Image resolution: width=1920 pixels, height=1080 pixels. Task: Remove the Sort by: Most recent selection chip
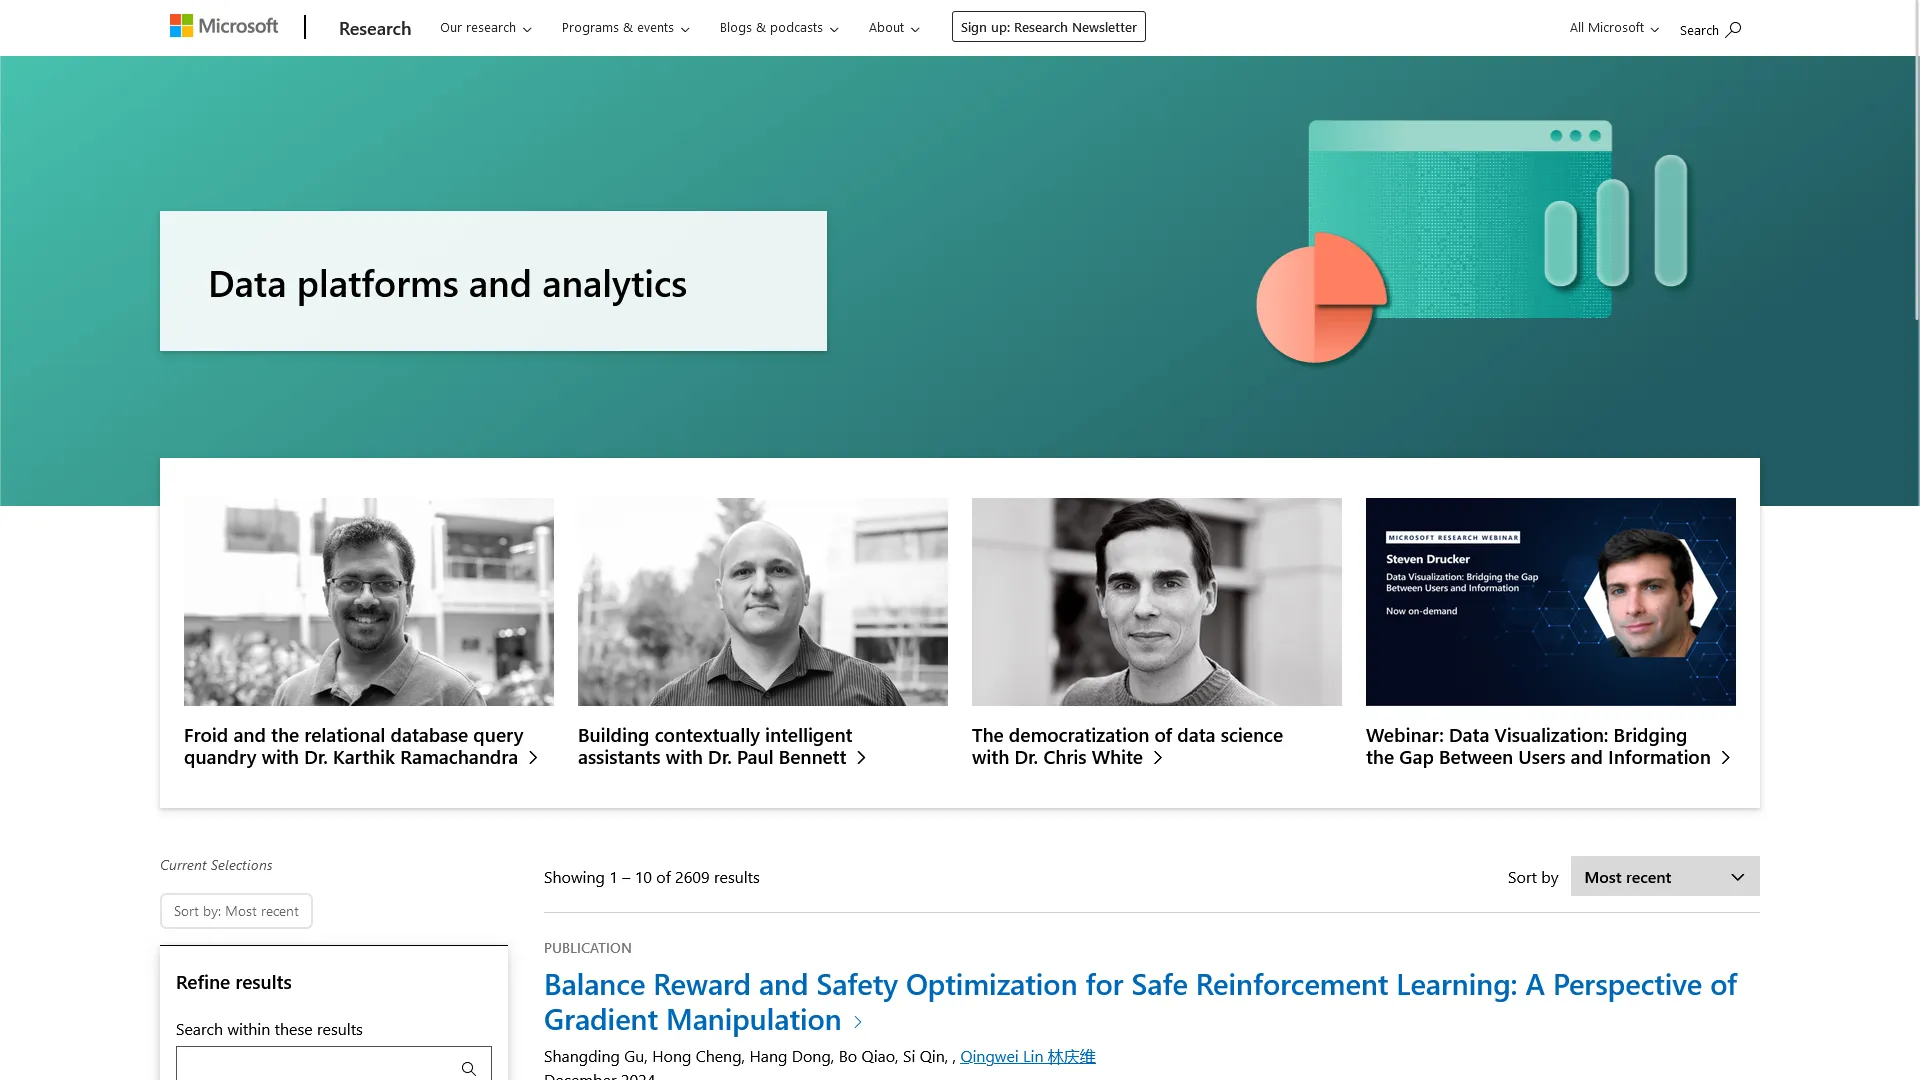tap(236, 910)
